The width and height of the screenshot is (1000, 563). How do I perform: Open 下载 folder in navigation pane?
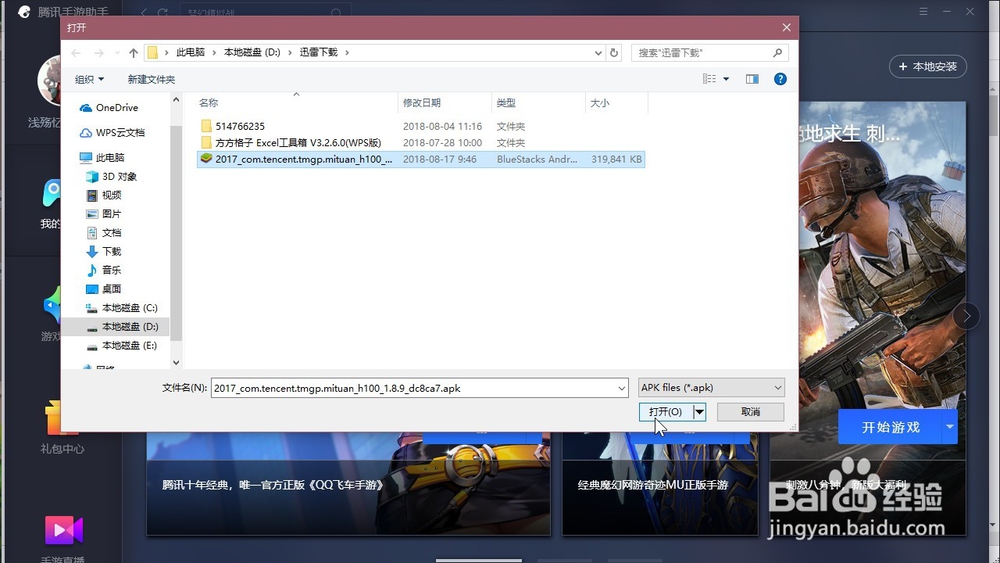pyautogui.click(x=104, y=251)
